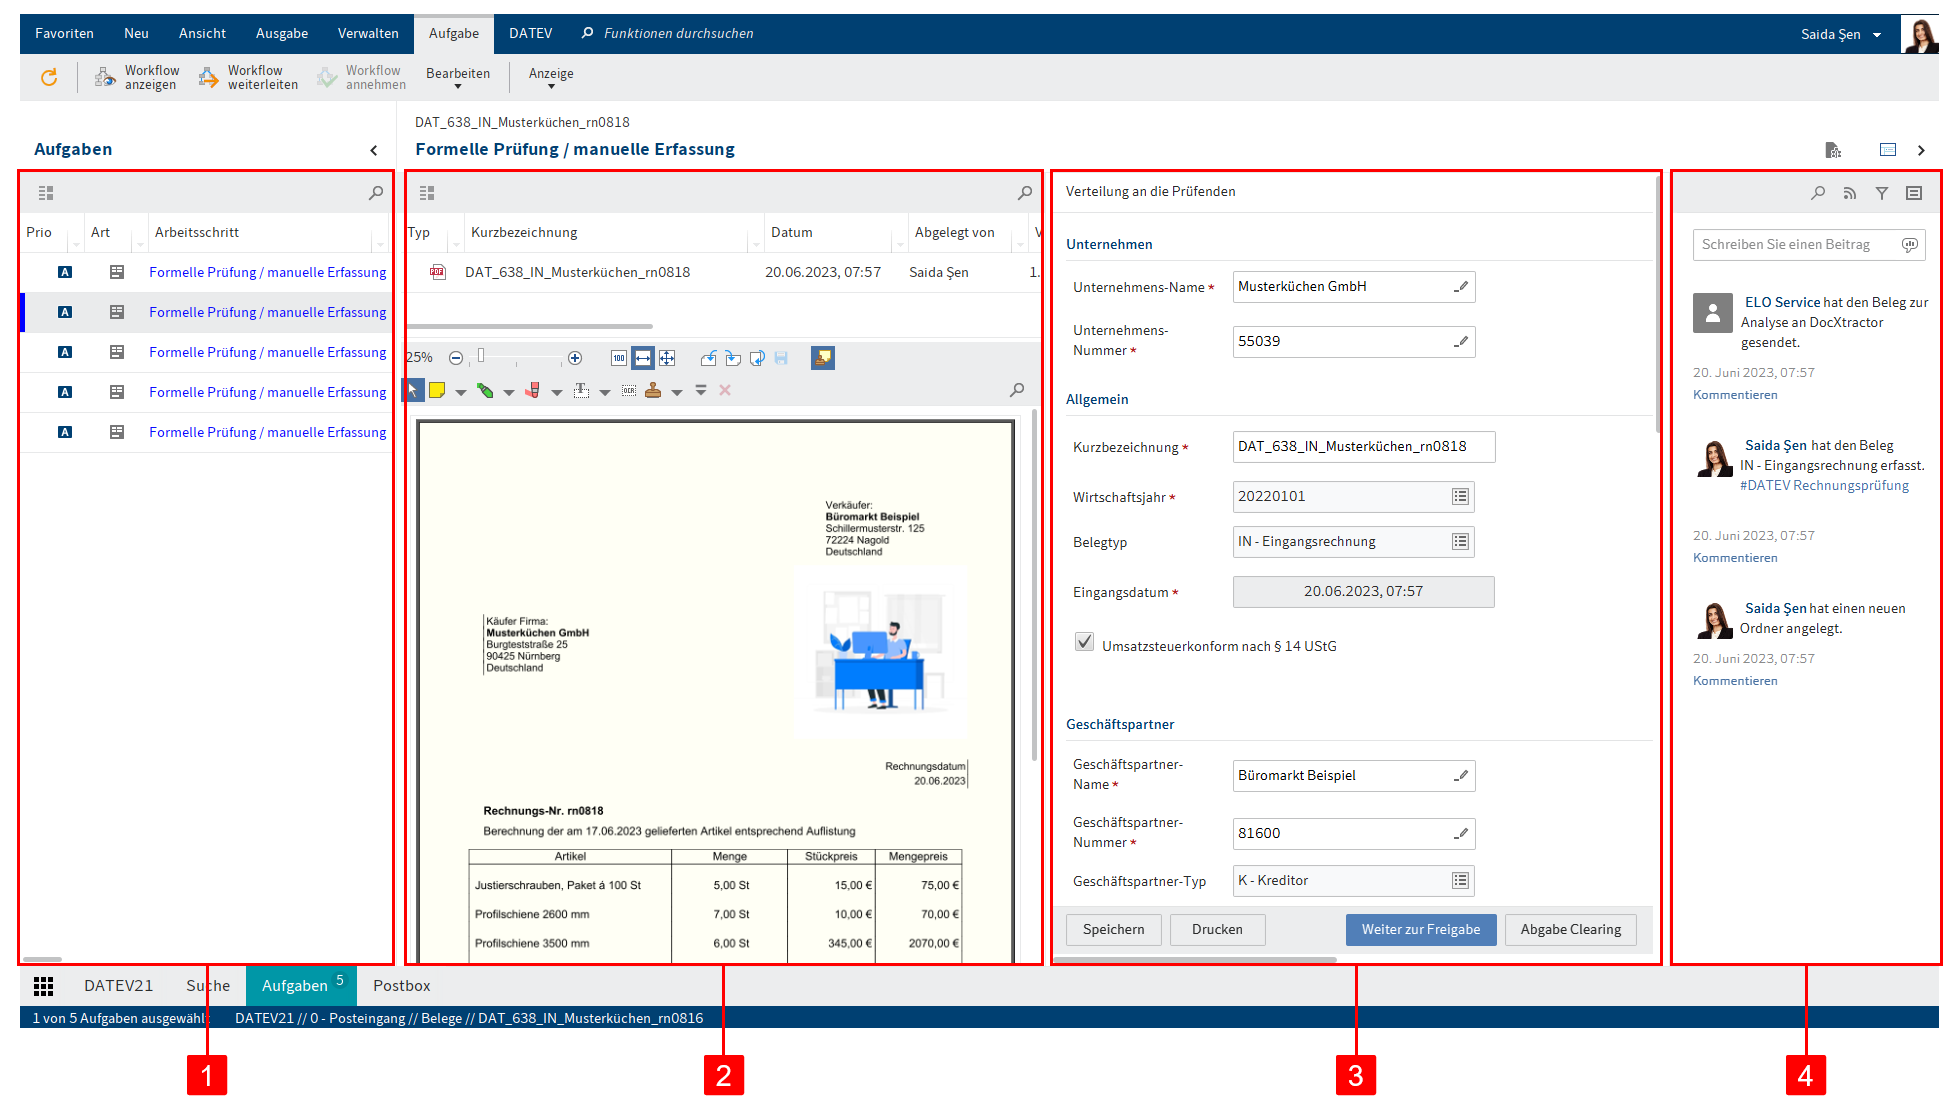Collapse the feed panel with the right chevron
1960x1114 pixels.
click(x=1921, y=151)
